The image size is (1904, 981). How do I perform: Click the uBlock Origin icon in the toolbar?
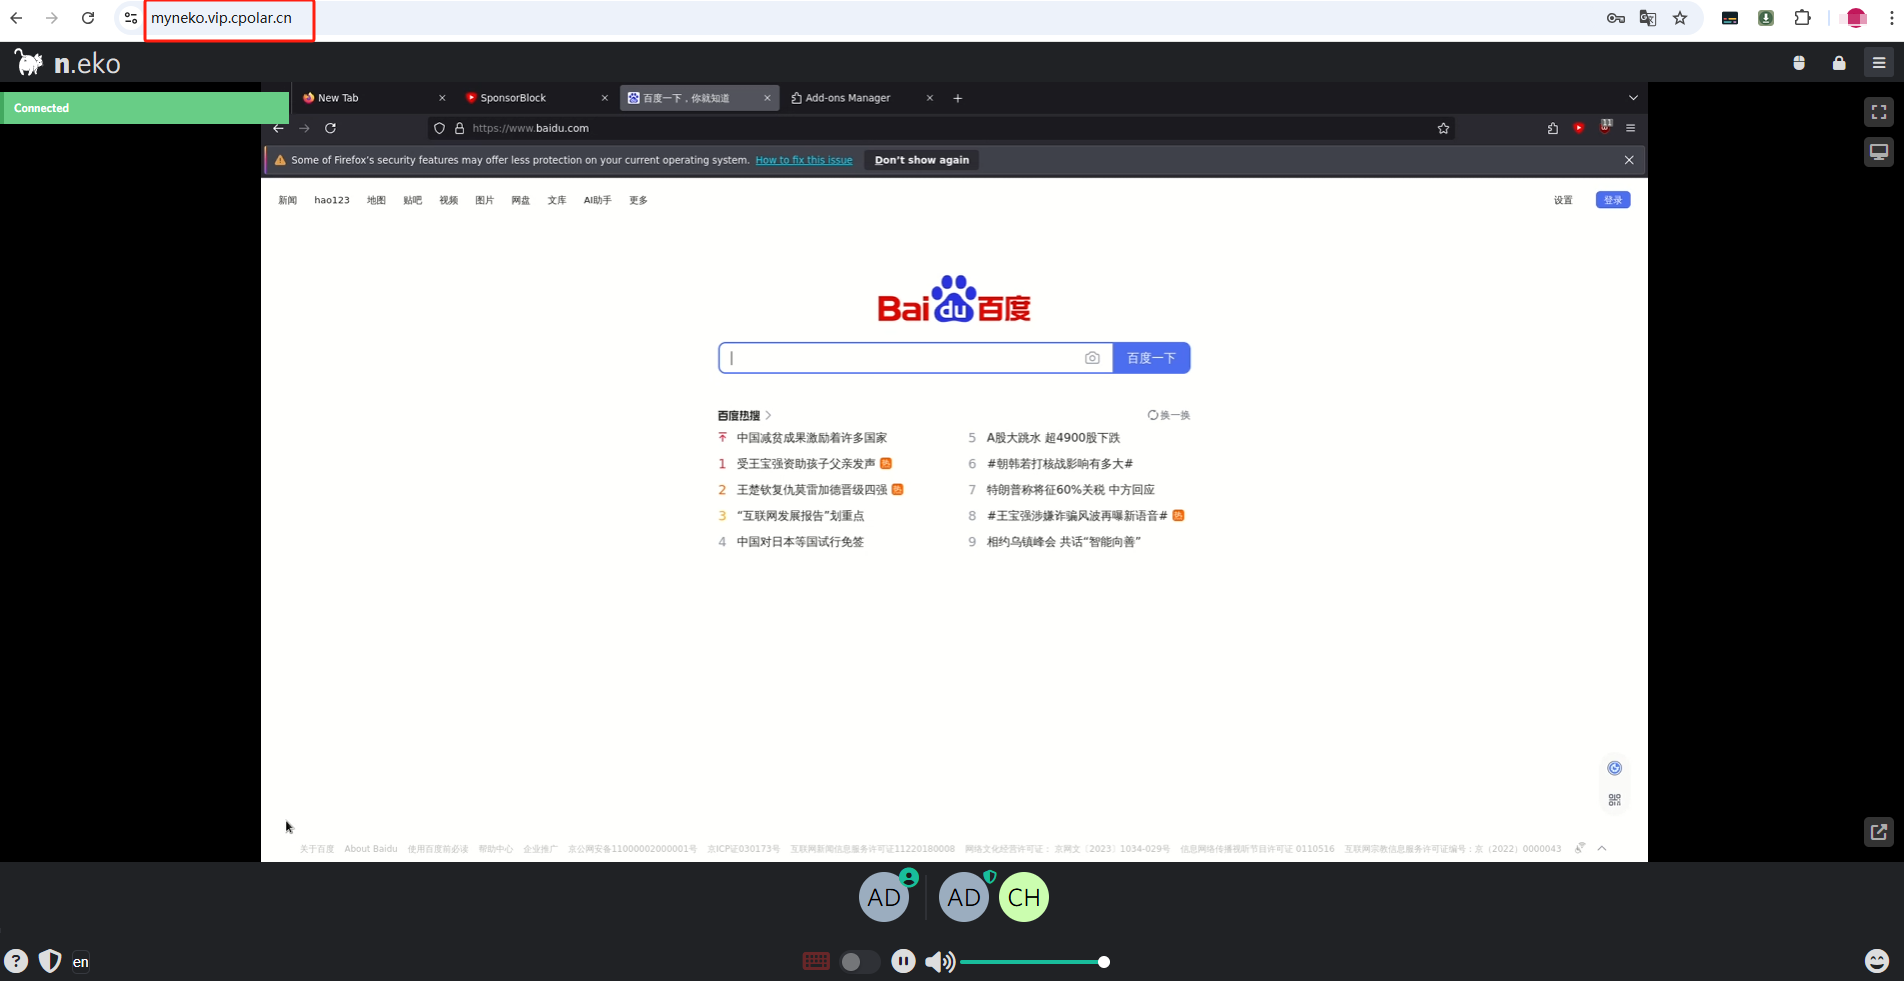pyautogui.click(x=1606, y=128)
